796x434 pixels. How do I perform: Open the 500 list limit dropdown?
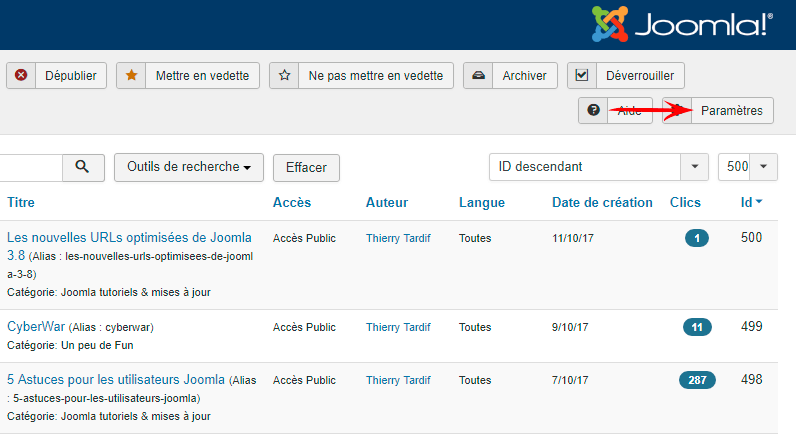pos(747,166)
